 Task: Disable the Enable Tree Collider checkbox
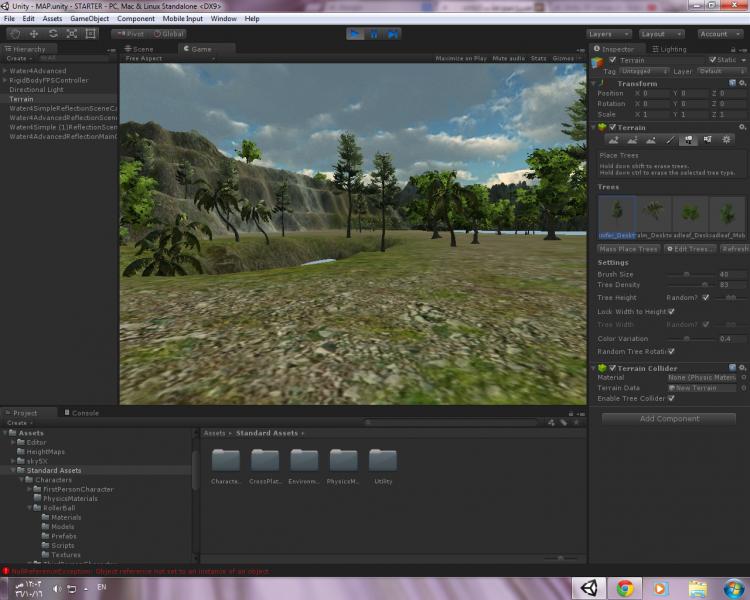pos(671,398)
